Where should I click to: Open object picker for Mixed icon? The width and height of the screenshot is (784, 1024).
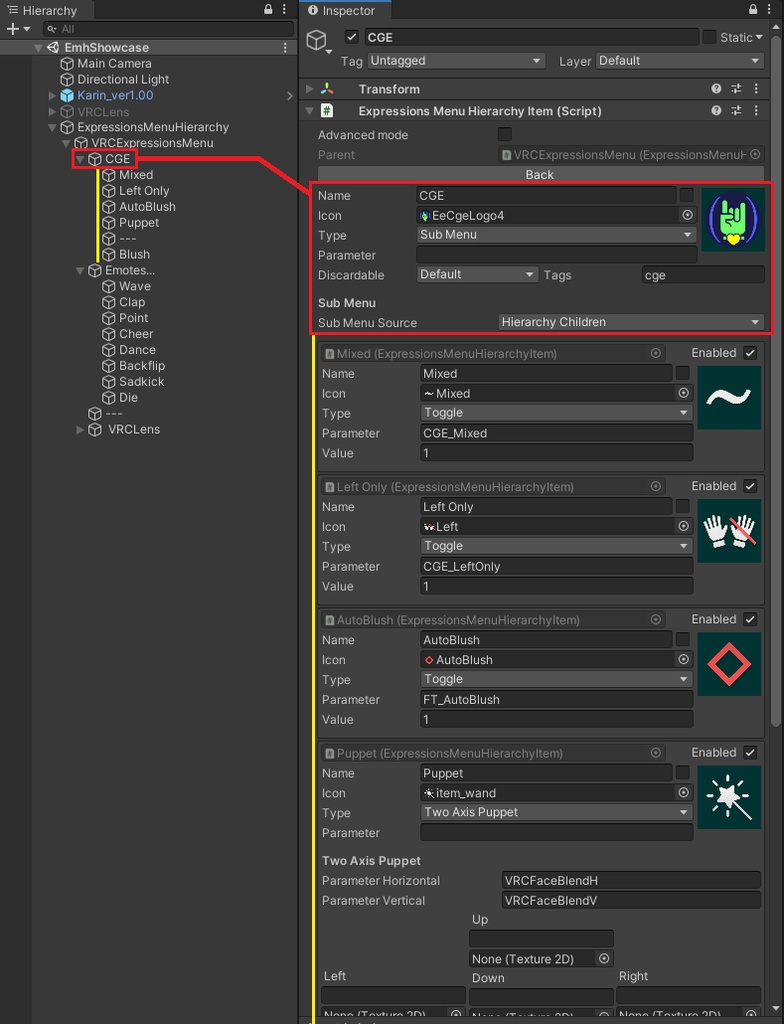[x=683, y=392]
